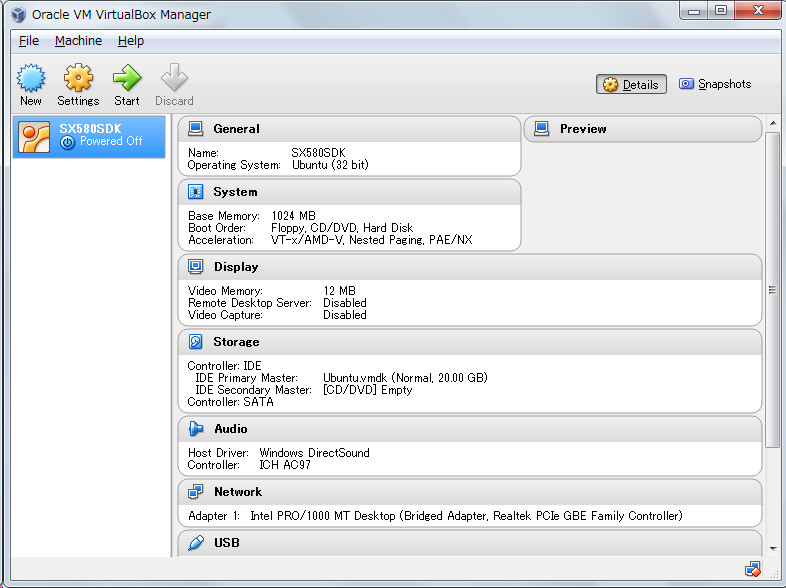Click the [CD/DVD] Empty entry
The image size is (786, 588).
367,389
